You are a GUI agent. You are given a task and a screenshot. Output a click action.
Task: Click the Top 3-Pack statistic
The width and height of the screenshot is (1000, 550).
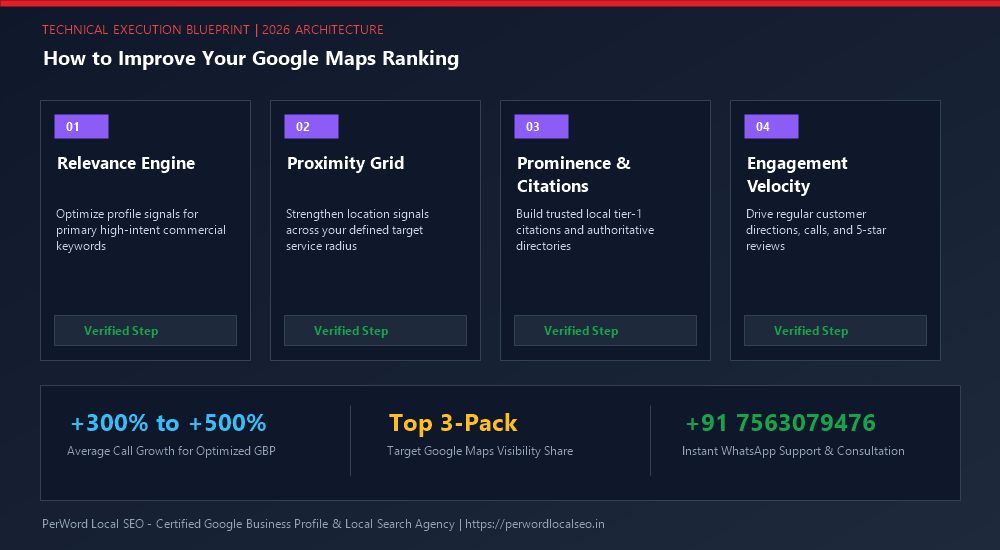pos(453,423)
